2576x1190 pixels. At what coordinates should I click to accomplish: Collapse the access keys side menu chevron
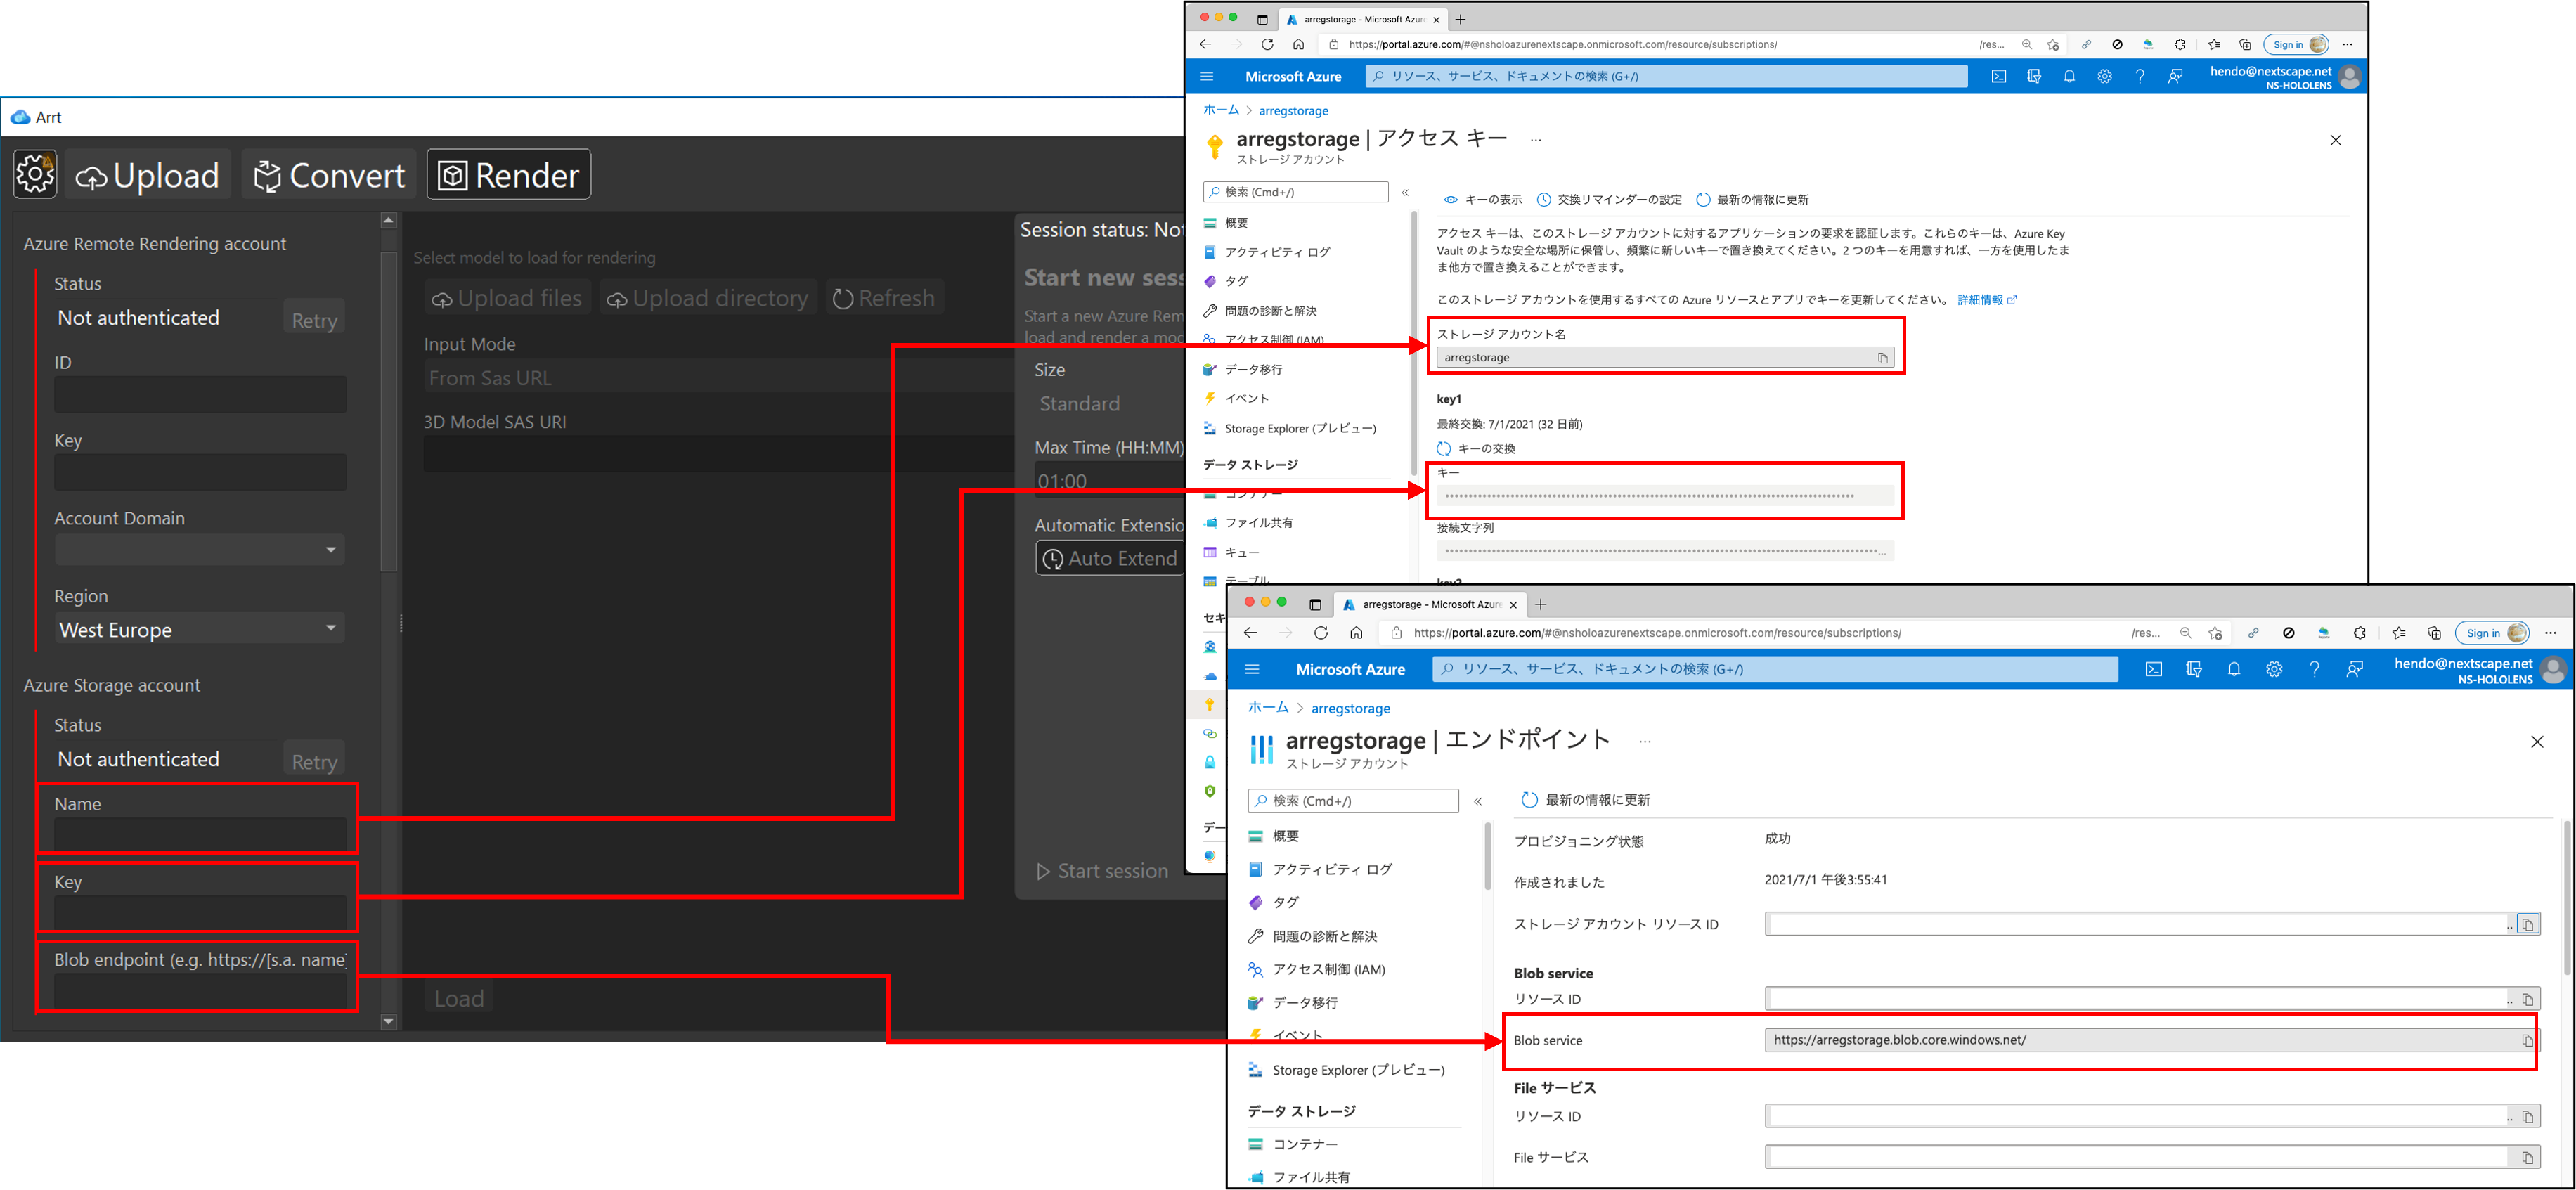tap(1405, 192)
